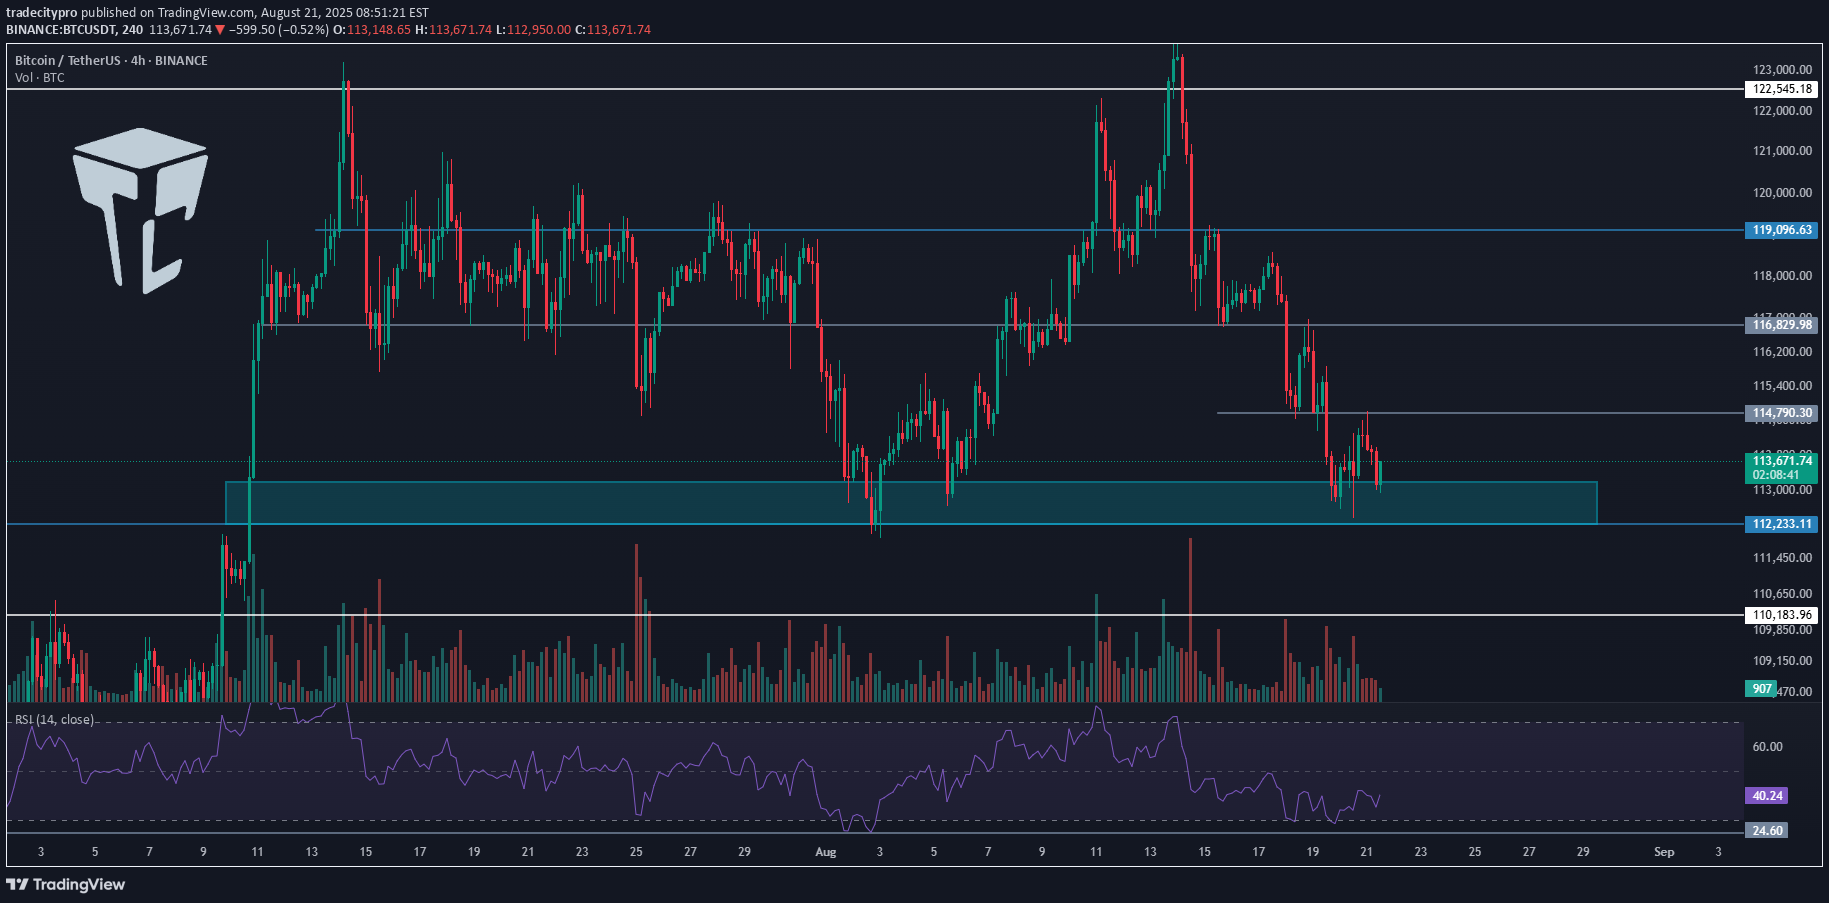The width and height of the screenshot is (1829, 903).
Task: Click the 118,000.00 price axis tick
Action: 1782,275
